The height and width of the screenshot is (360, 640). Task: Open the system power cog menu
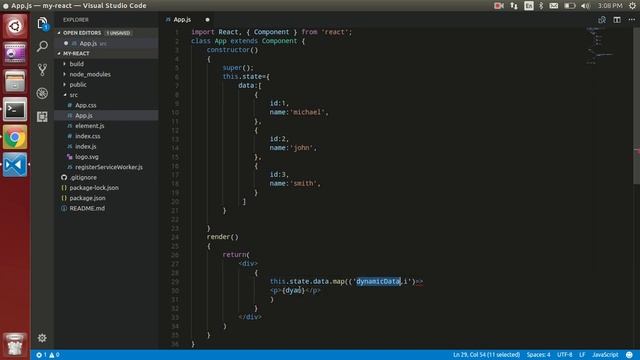[x=632, y=6]
